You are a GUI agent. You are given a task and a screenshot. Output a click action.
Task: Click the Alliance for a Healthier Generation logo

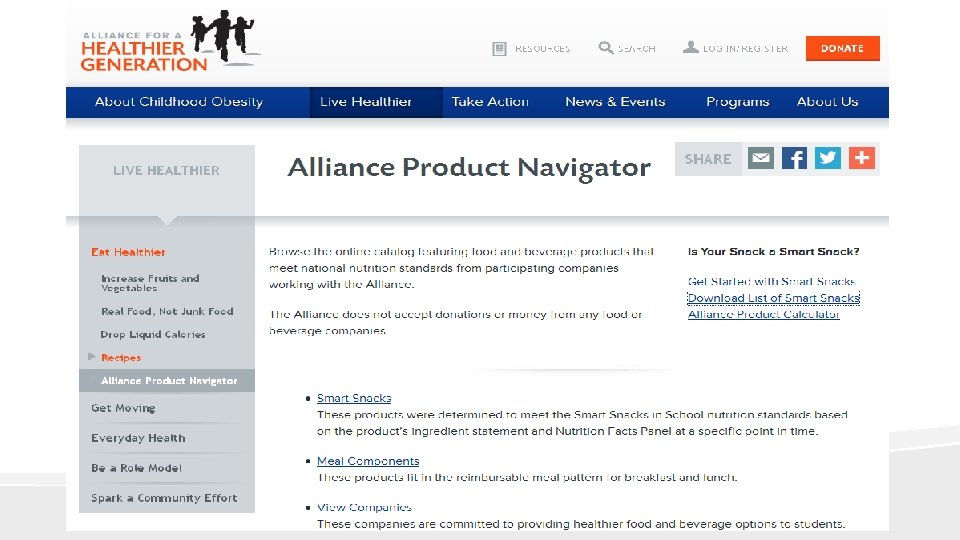[x=171, y=41]
